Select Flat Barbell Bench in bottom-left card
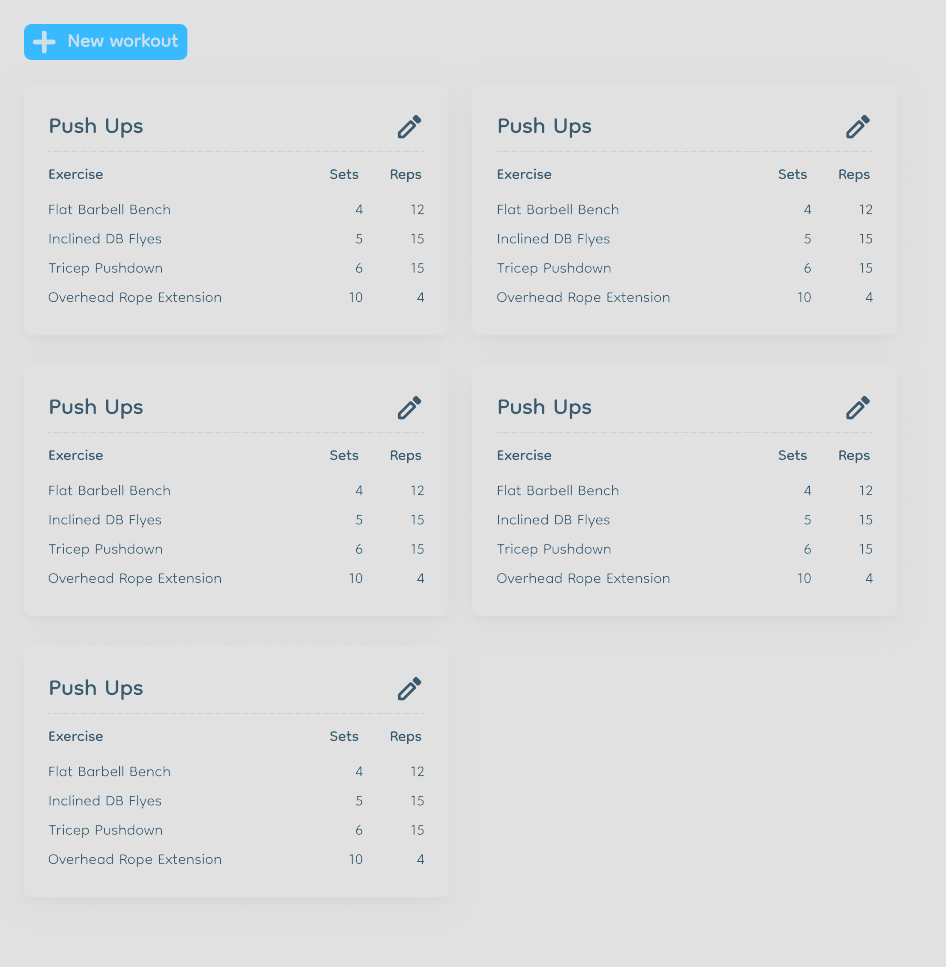Image resolution: width=946 pixels, height=967 pixels. click(109, 772)
